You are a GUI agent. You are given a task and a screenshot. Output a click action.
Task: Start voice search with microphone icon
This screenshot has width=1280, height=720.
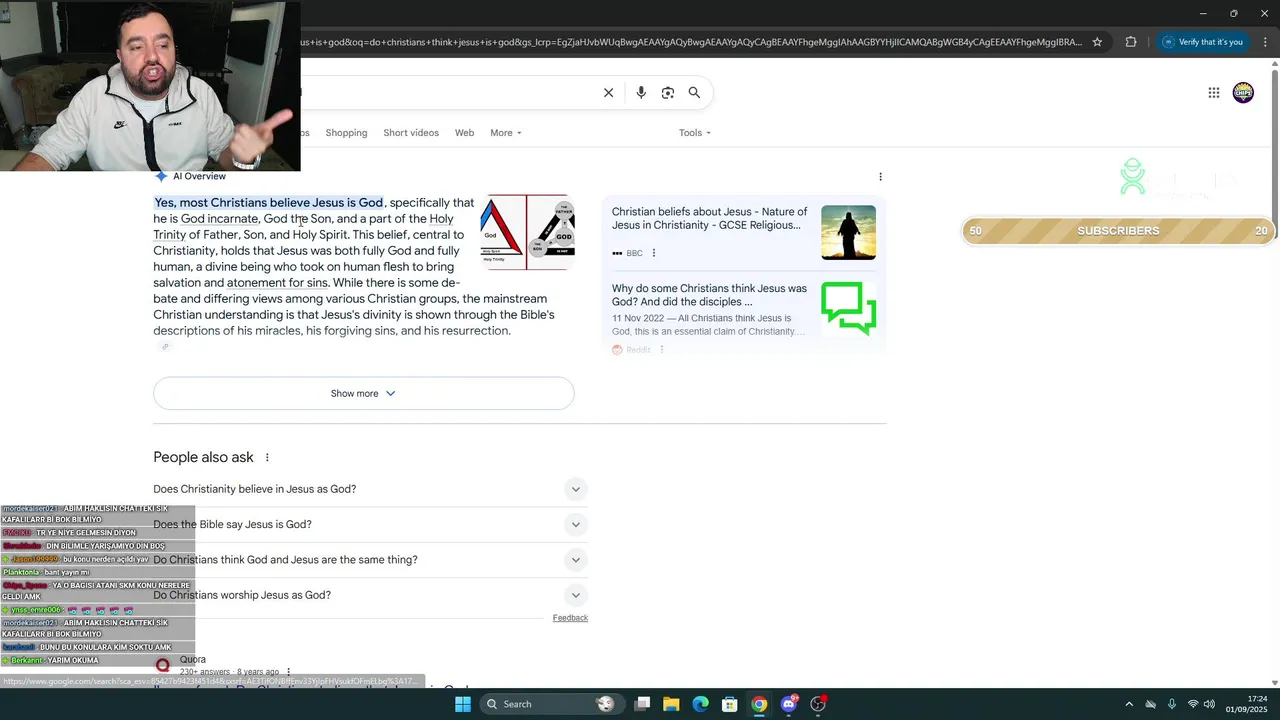641,93
